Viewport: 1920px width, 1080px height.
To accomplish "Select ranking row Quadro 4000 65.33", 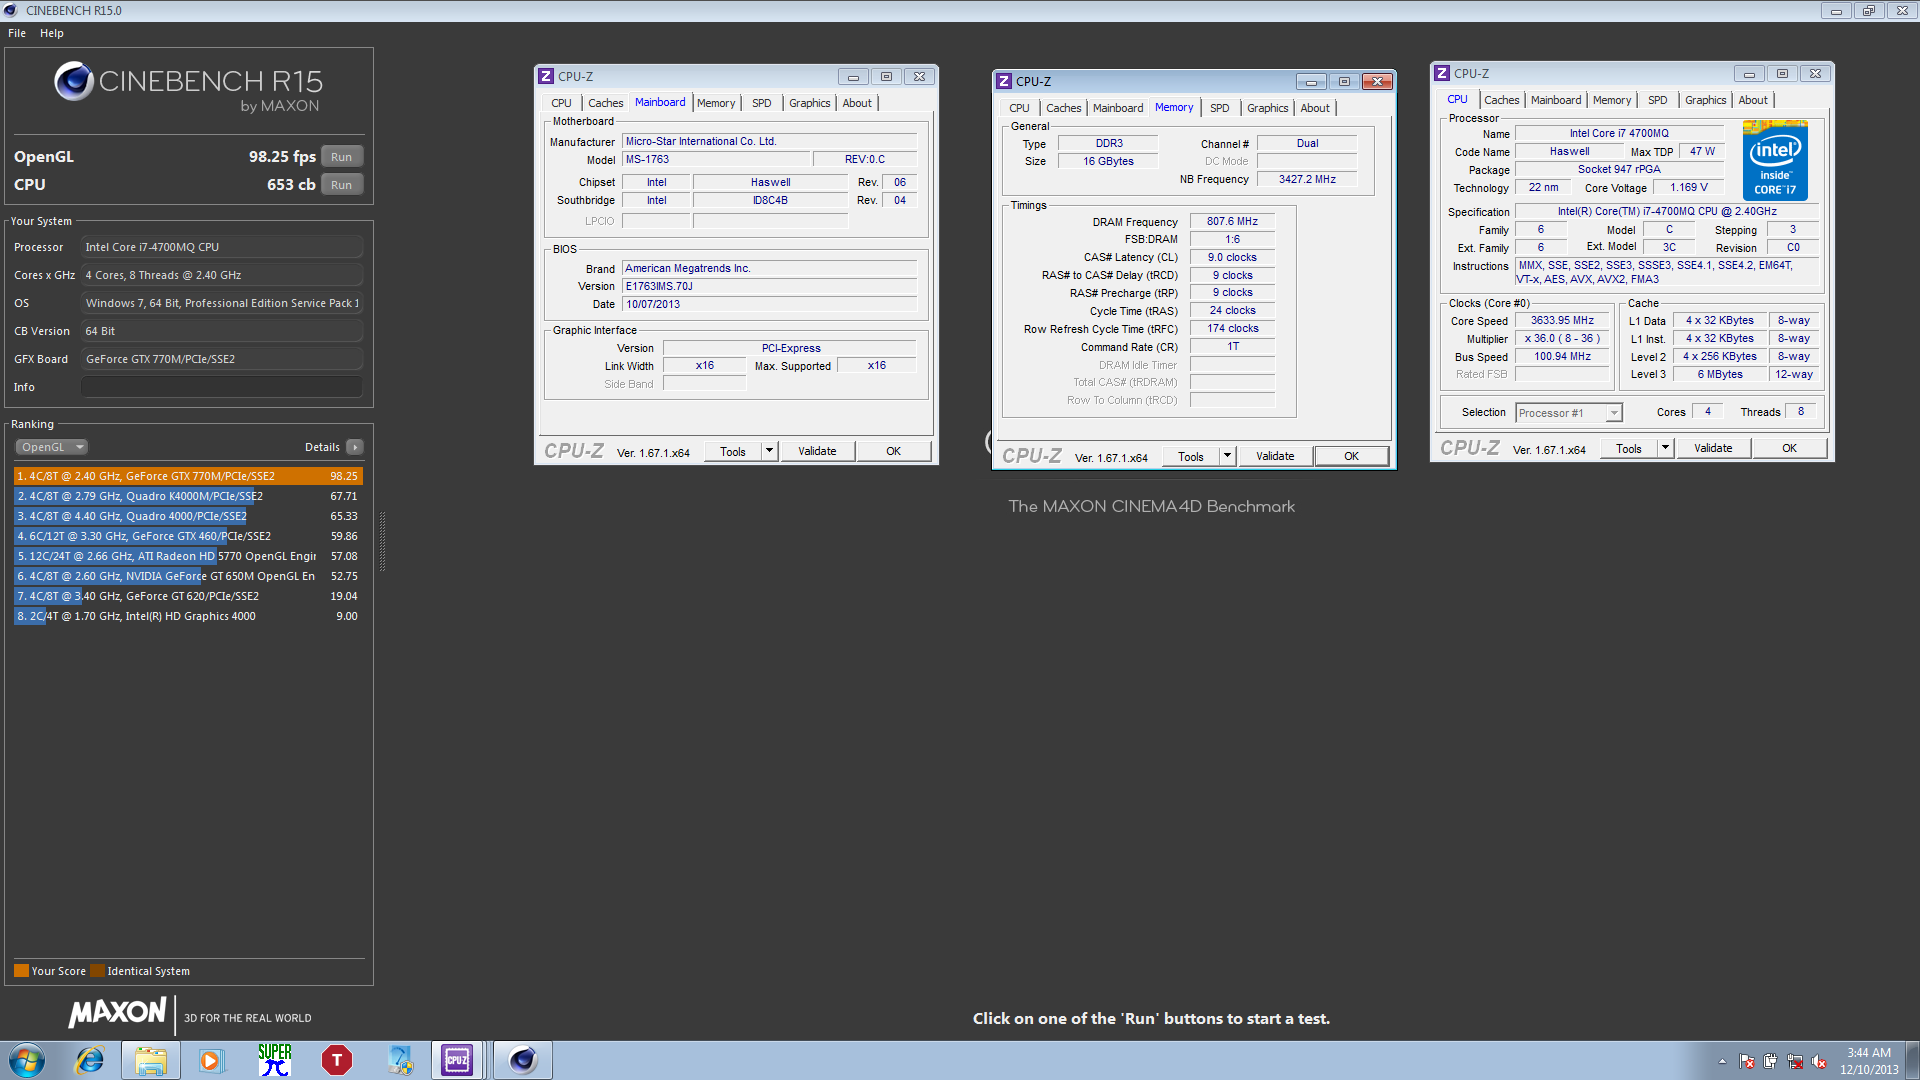I will point(188,516).
